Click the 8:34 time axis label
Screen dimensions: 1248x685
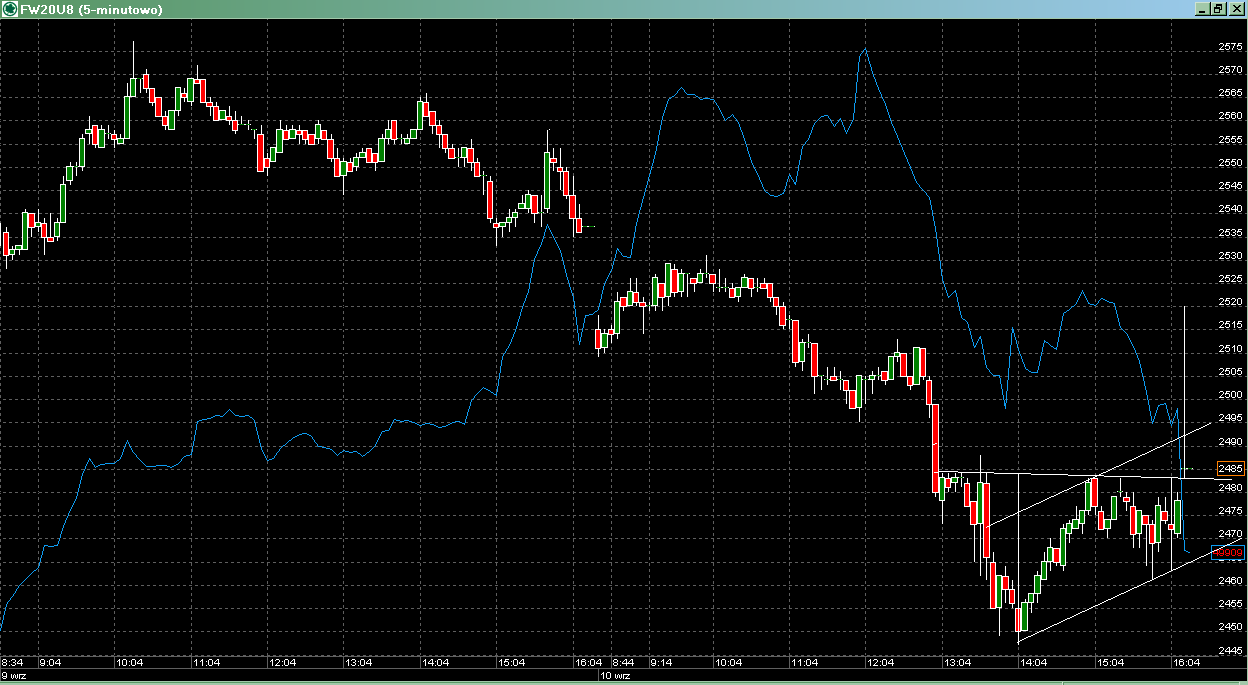click(13, 663)
